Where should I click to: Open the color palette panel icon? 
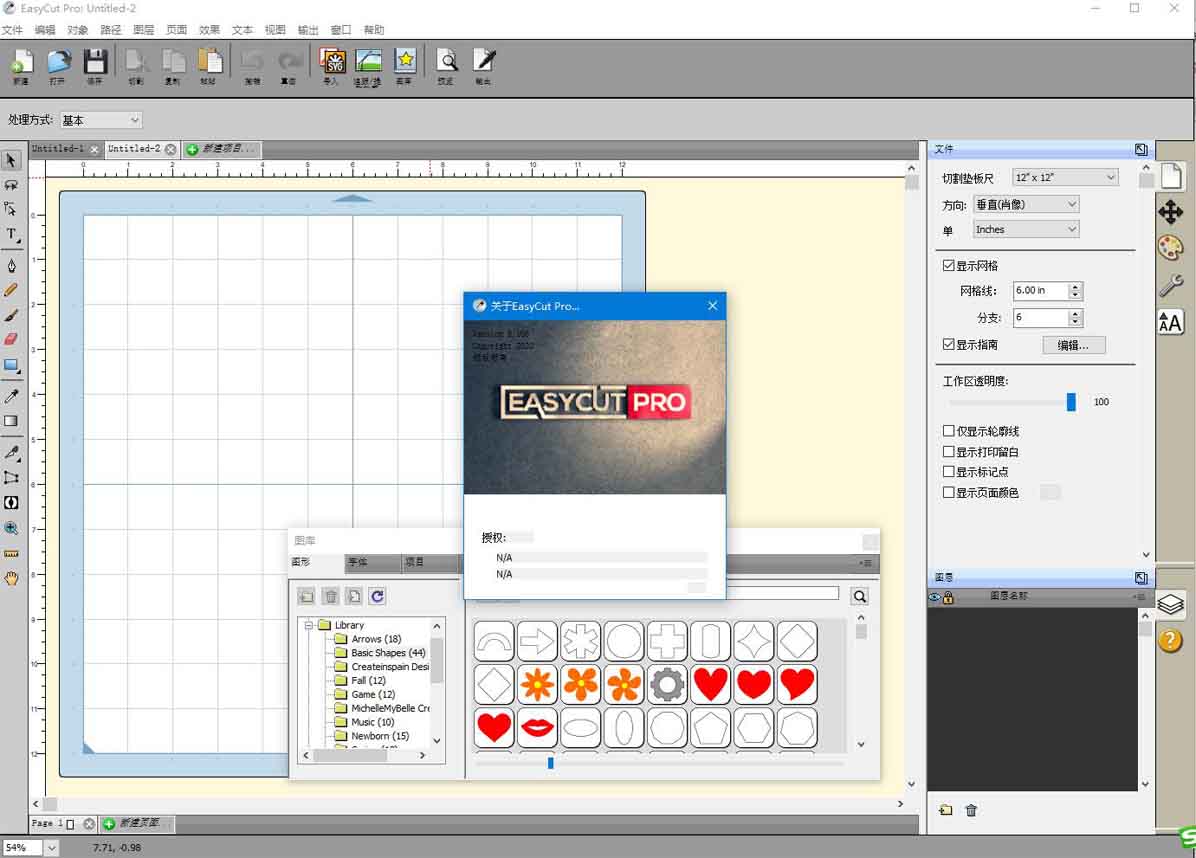[x=1171, y=248]
